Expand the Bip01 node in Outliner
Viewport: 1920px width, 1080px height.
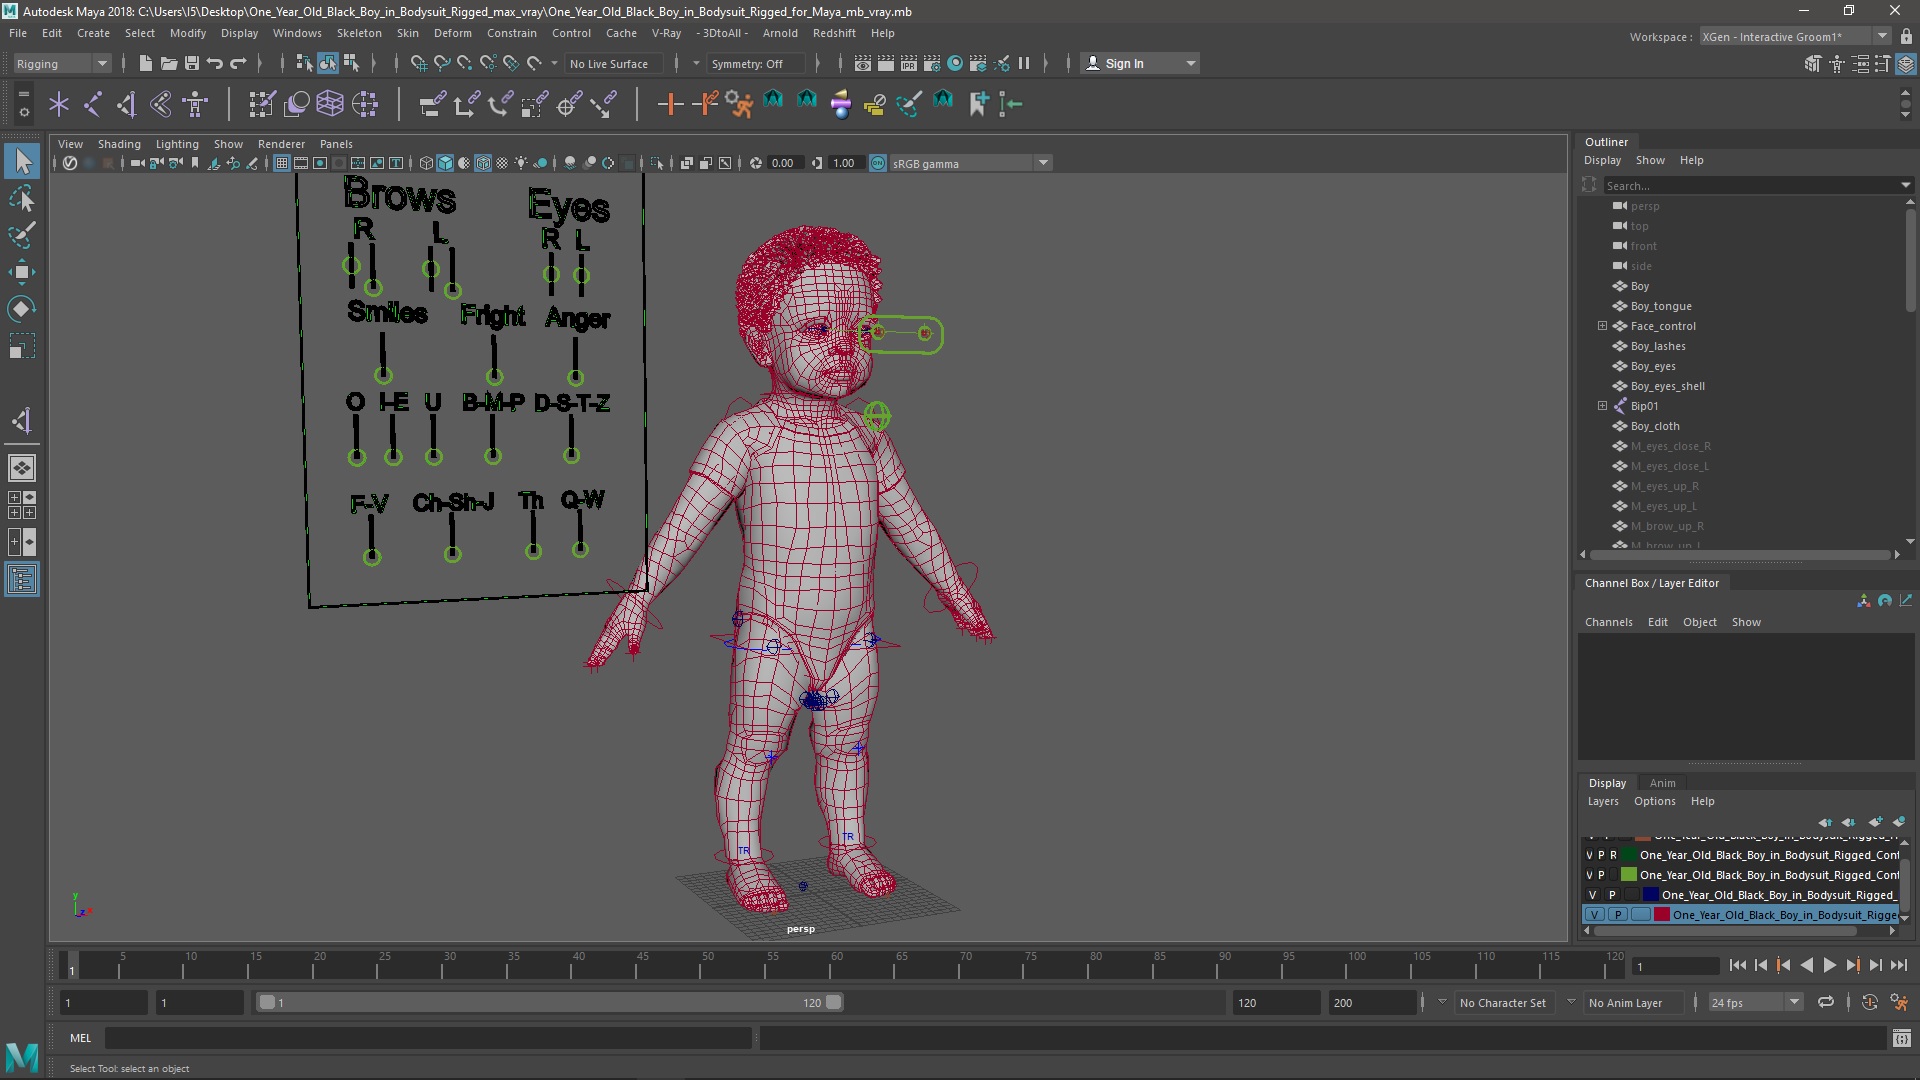coord(1602,406)
